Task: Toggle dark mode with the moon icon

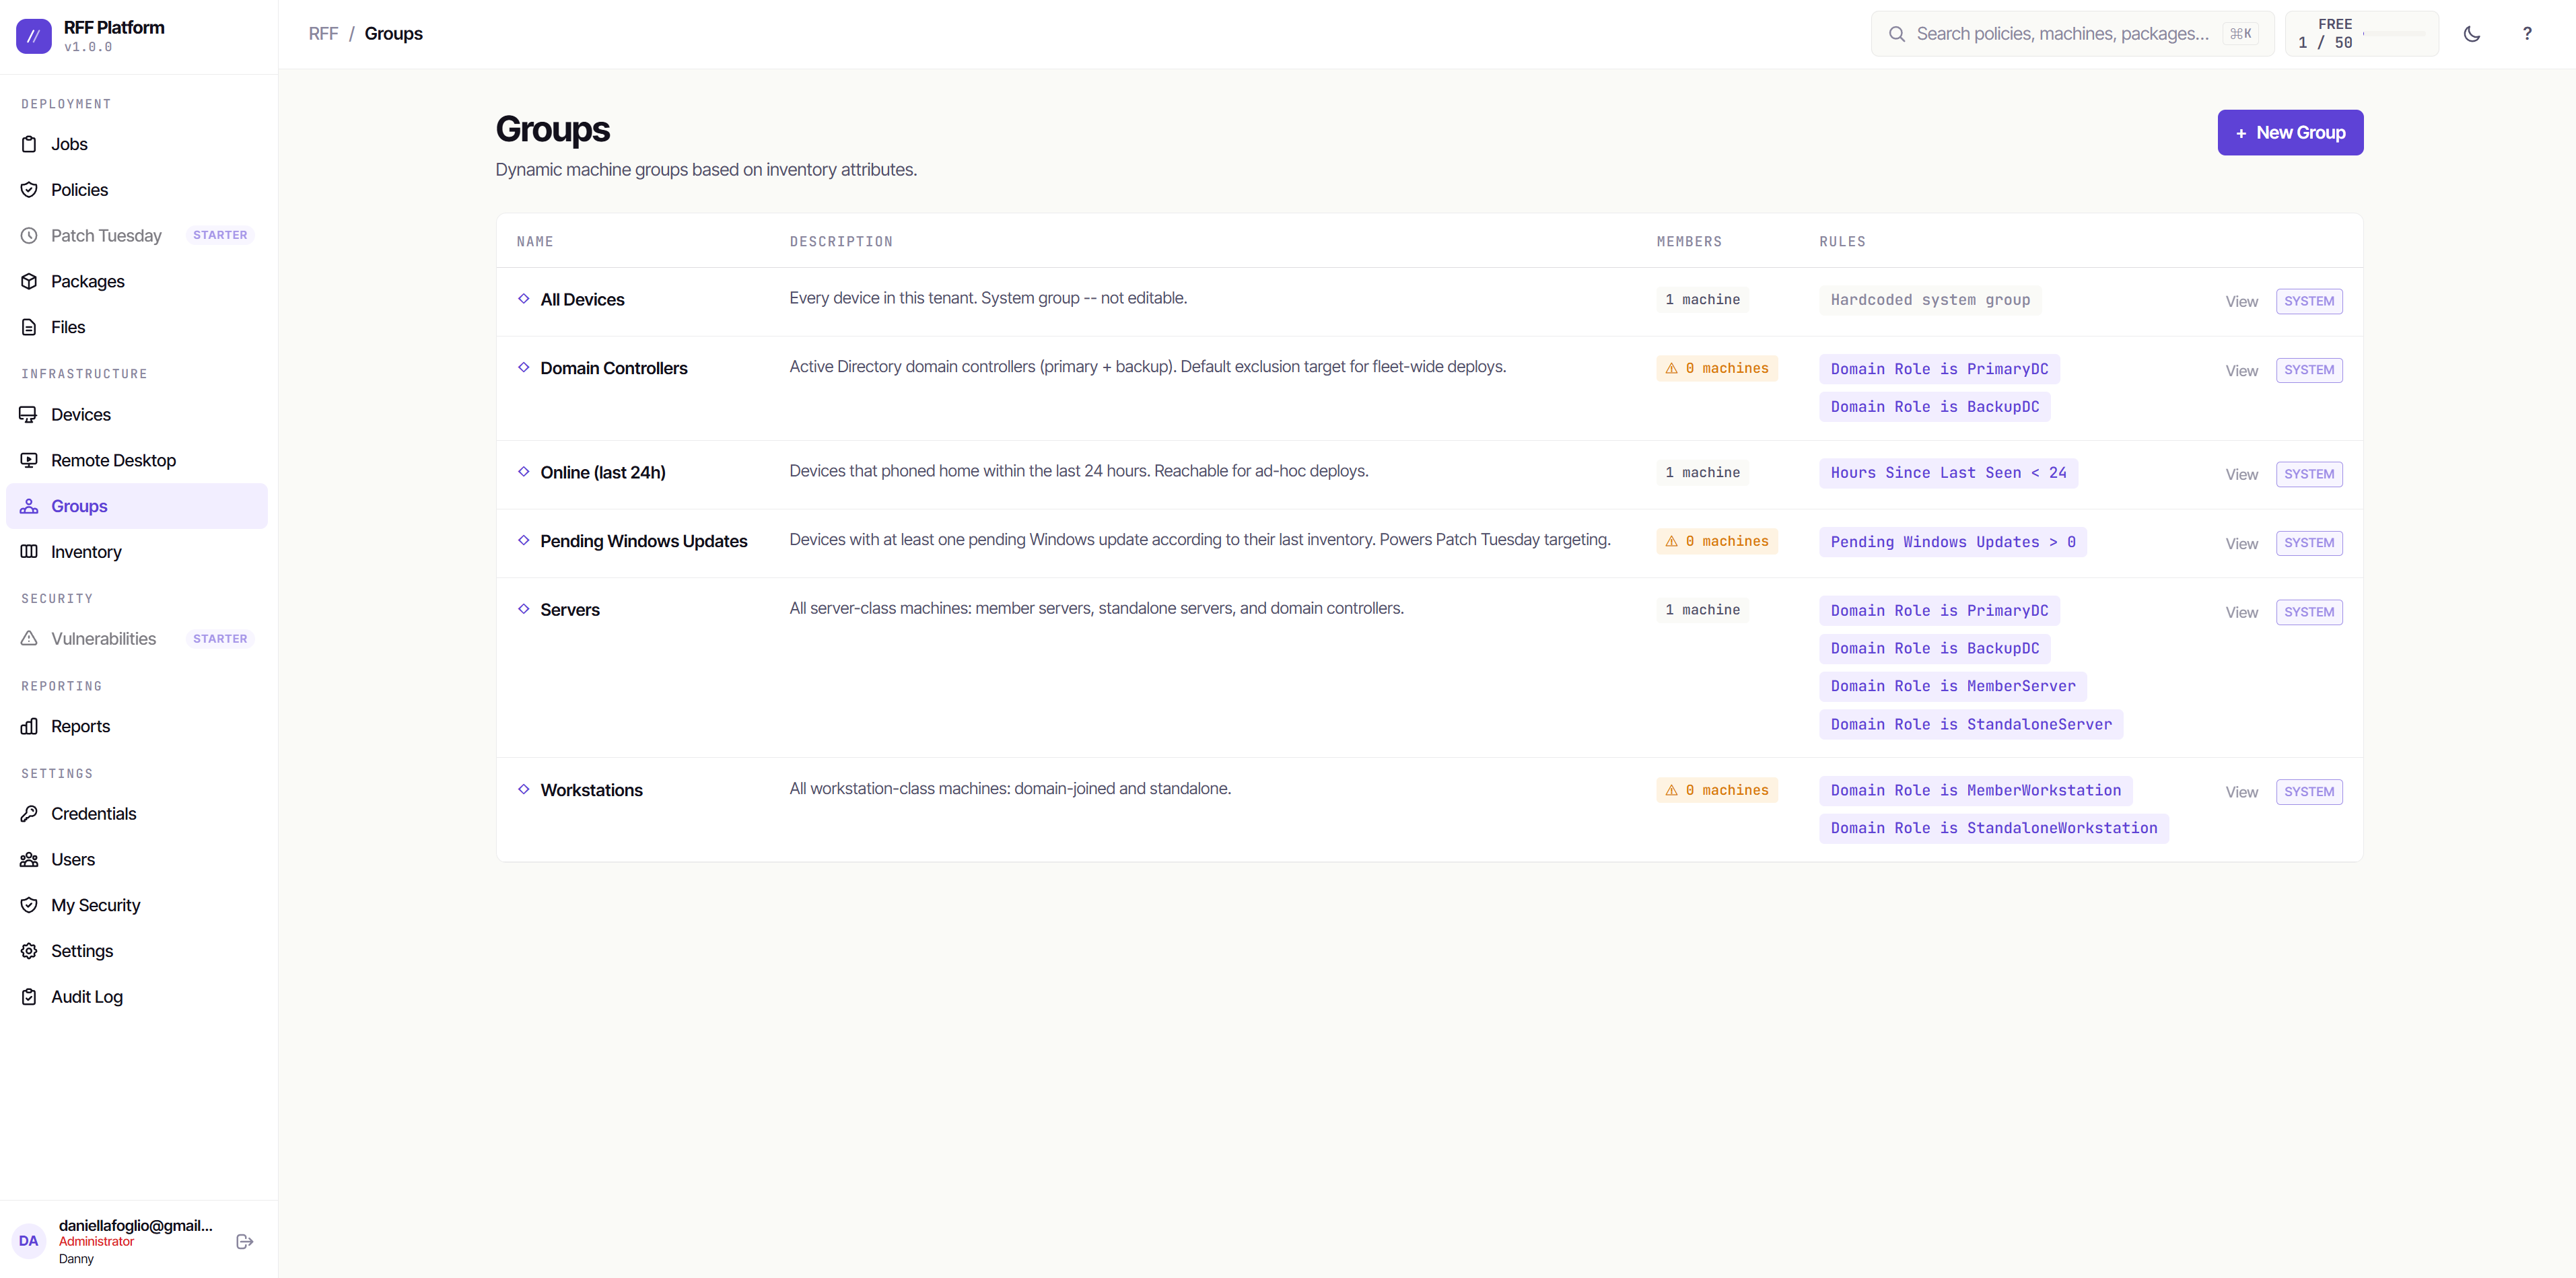Action: (x=2472, y=34)
